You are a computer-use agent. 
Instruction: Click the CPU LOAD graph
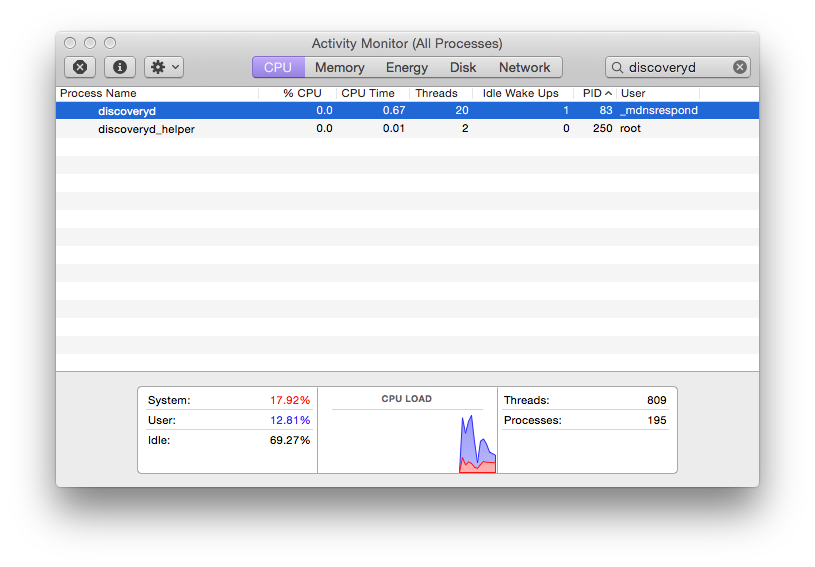click(407, 441)
